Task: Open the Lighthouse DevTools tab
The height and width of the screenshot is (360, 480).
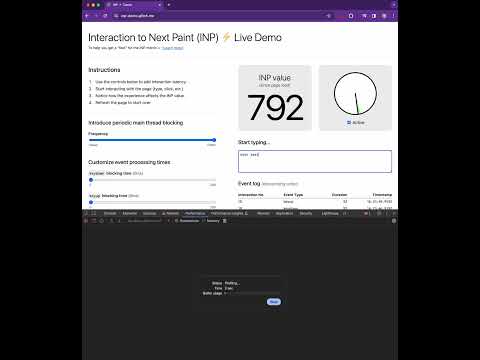Action: 330,213
